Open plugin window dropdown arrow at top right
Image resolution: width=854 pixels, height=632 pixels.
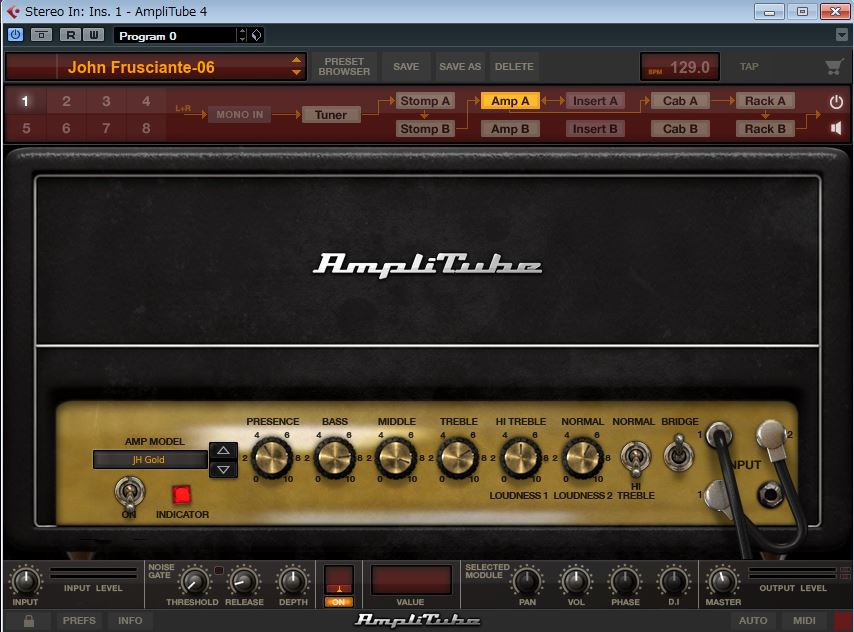[841, 35]
